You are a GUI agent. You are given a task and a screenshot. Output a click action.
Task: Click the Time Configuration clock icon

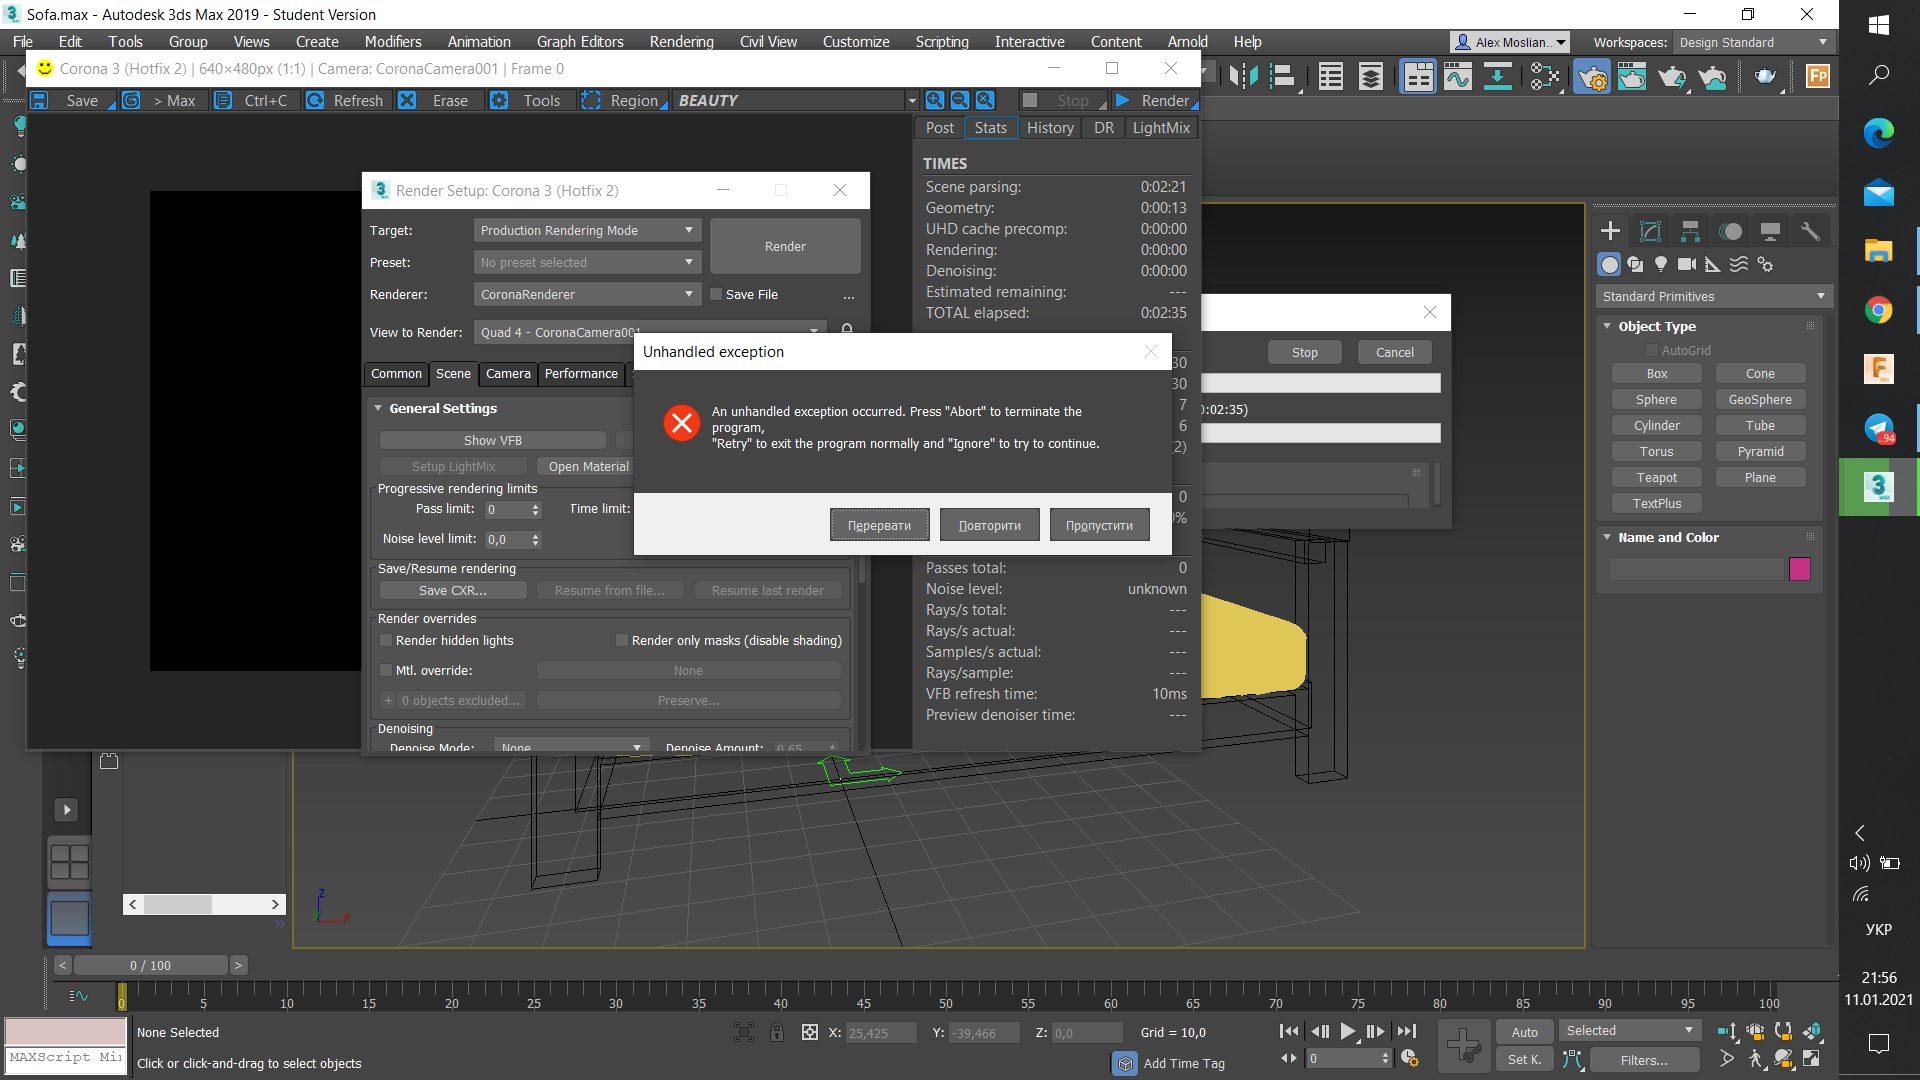click(x=1410, y=1058)
